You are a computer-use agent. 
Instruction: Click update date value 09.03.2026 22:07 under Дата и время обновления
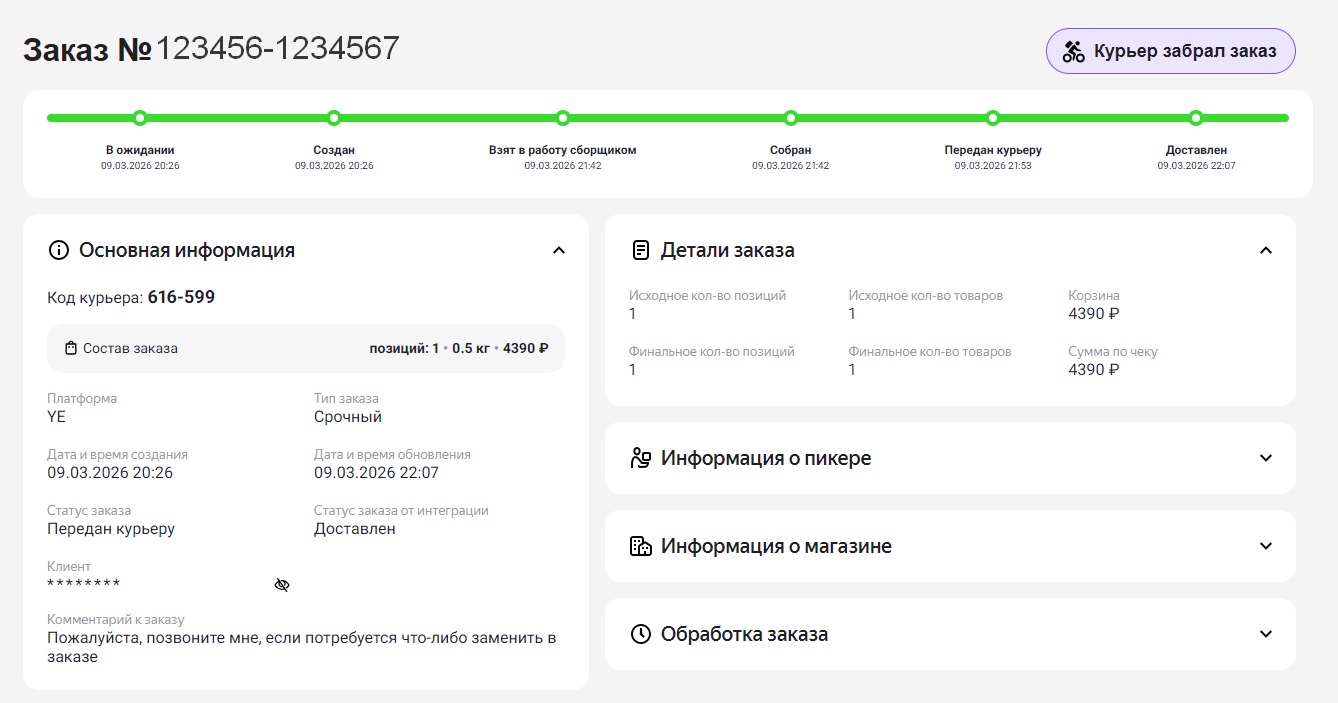click(x=376, y=473)
